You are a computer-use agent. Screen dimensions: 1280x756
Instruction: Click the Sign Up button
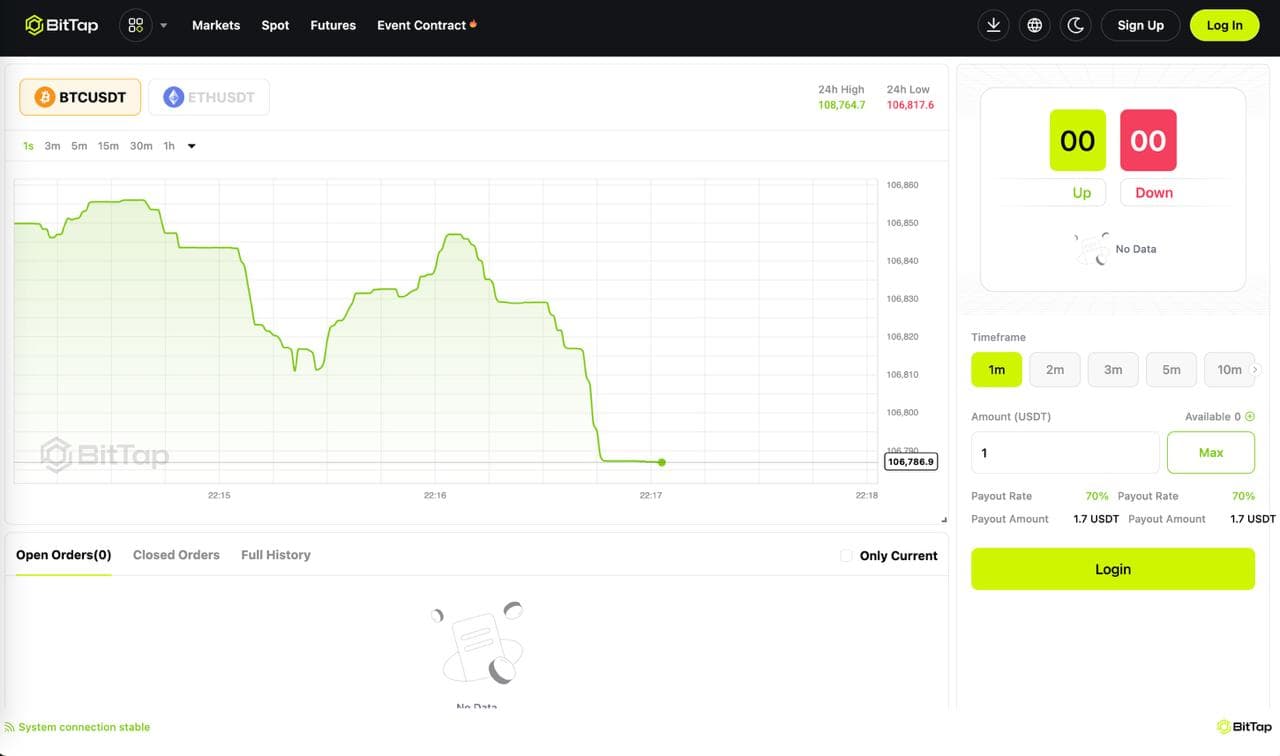1140,25
